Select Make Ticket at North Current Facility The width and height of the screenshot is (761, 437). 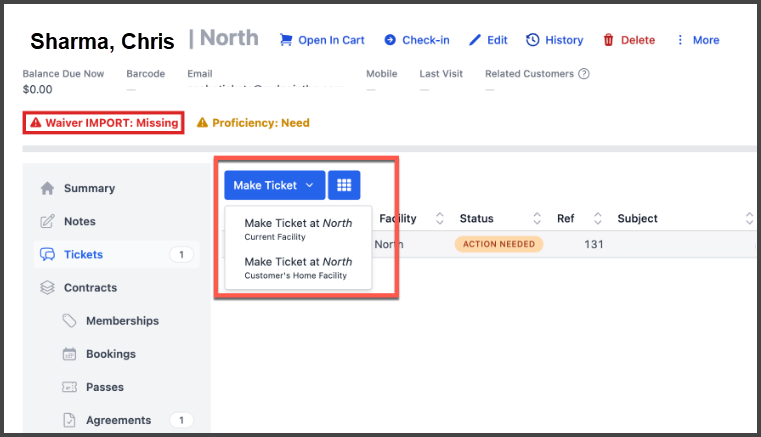(x=298, y=229)
